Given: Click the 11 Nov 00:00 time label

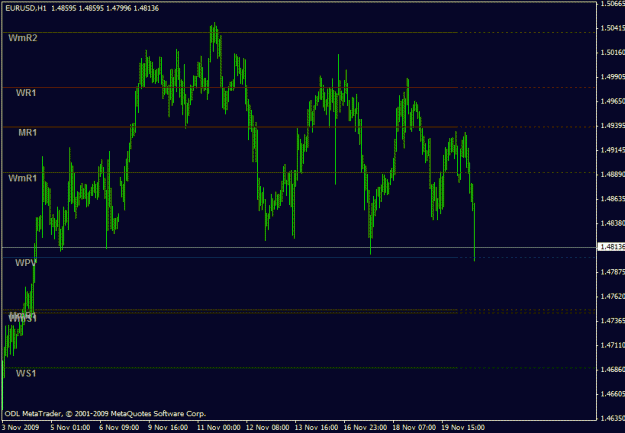Looking at the screenshot, I should coord(220,427).
